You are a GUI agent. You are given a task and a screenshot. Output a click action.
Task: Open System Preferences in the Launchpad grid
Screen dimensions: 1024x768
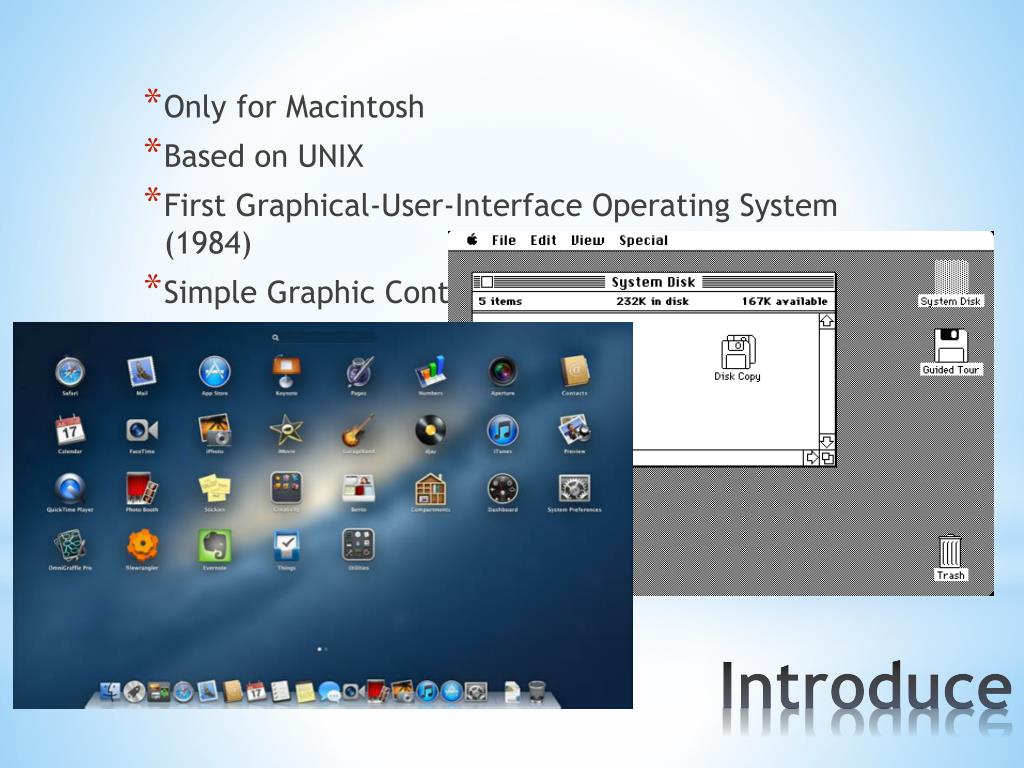(575, 488)
